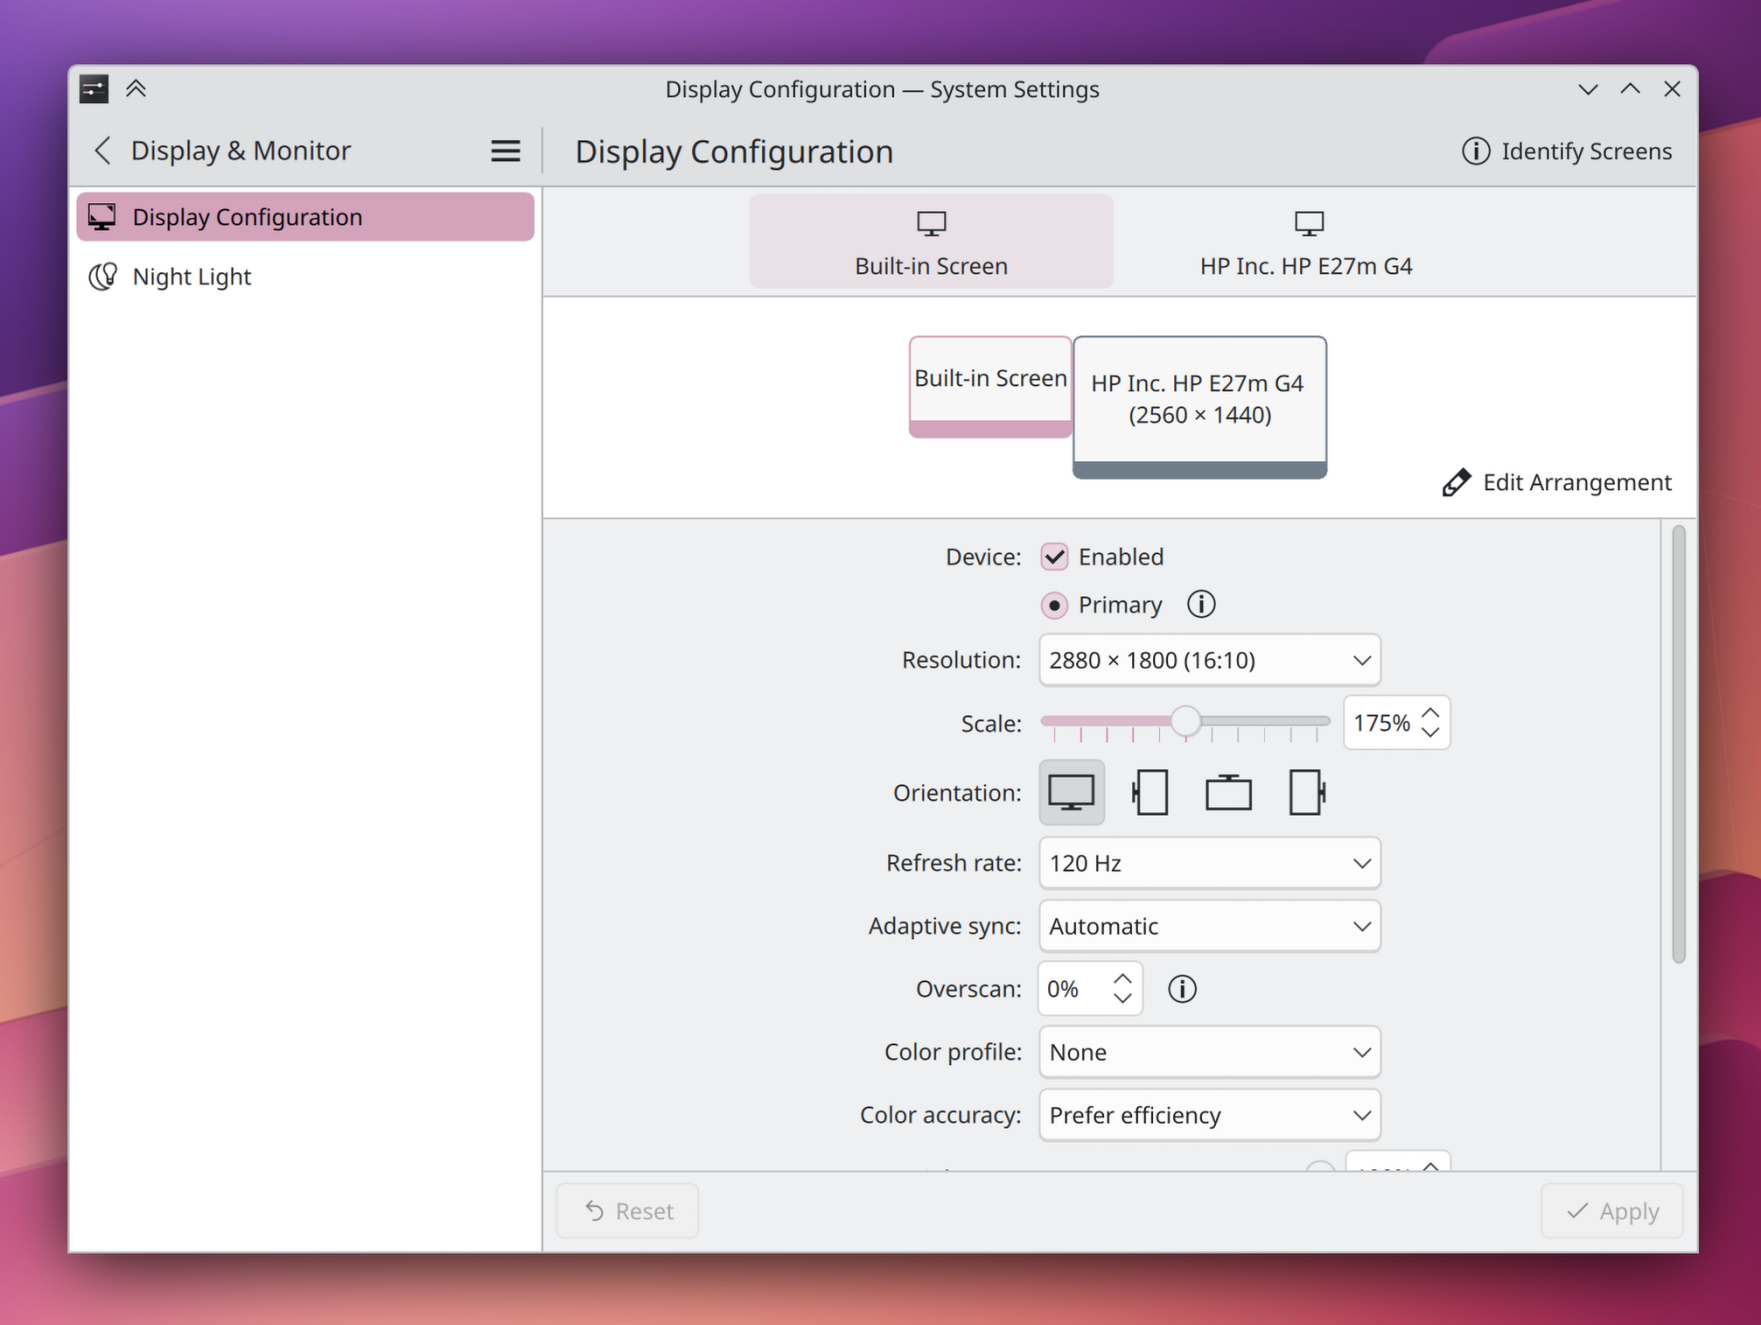Switch to the HP Inc. HP E27m G4 tab

[x=1305, y=243]
